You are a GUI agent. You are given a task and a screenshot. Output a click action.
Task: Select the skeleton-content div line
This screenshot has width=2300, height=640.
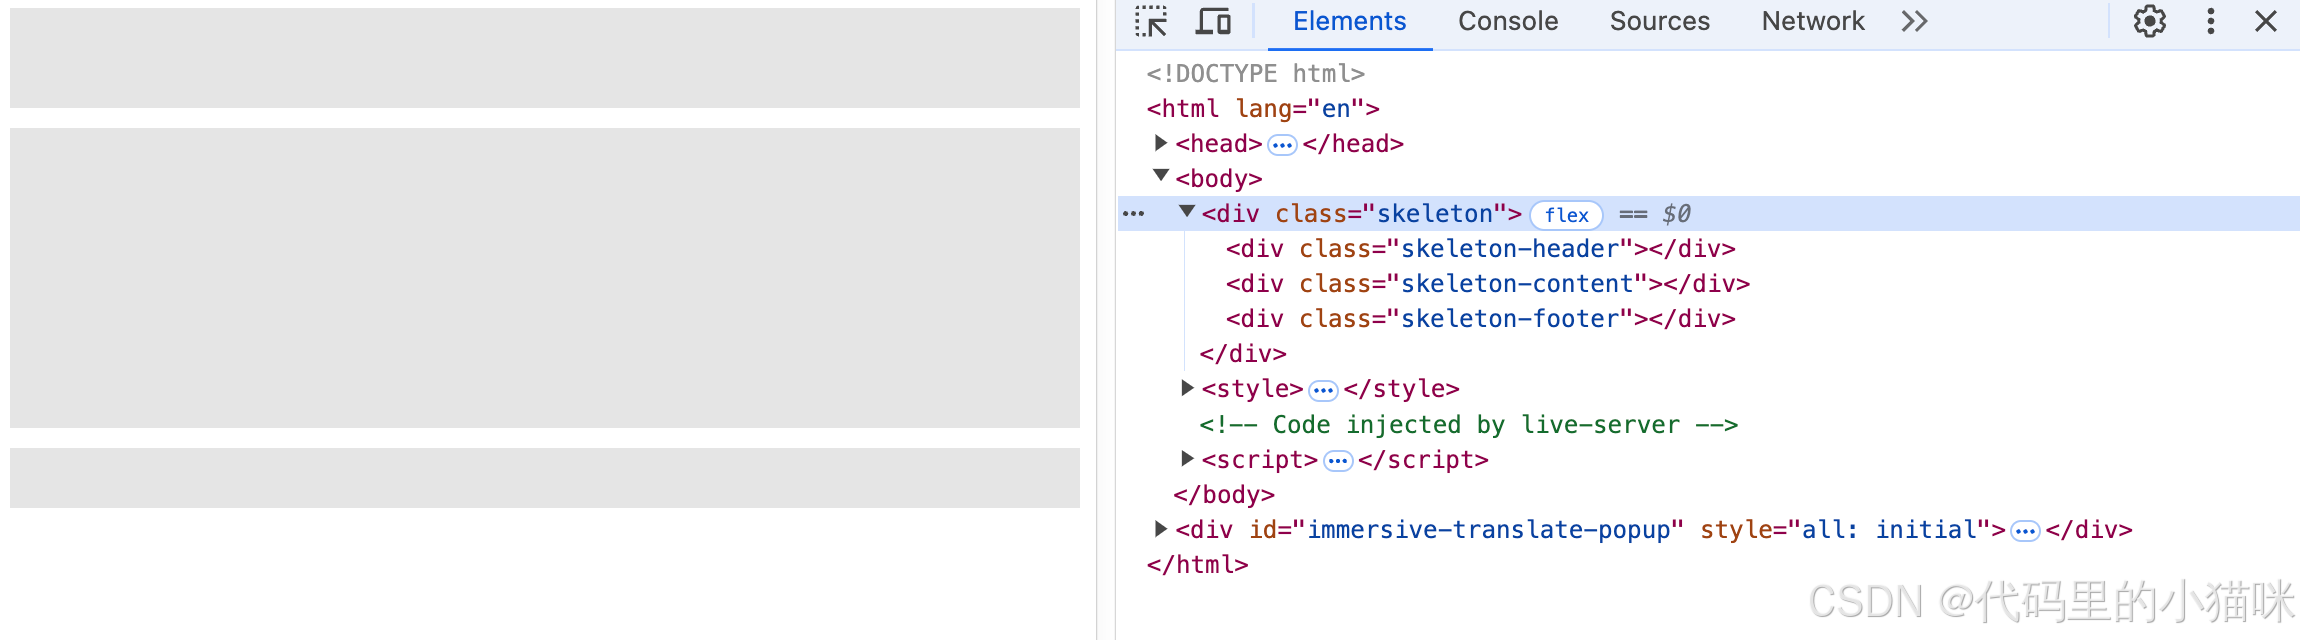pos(1487,284)
